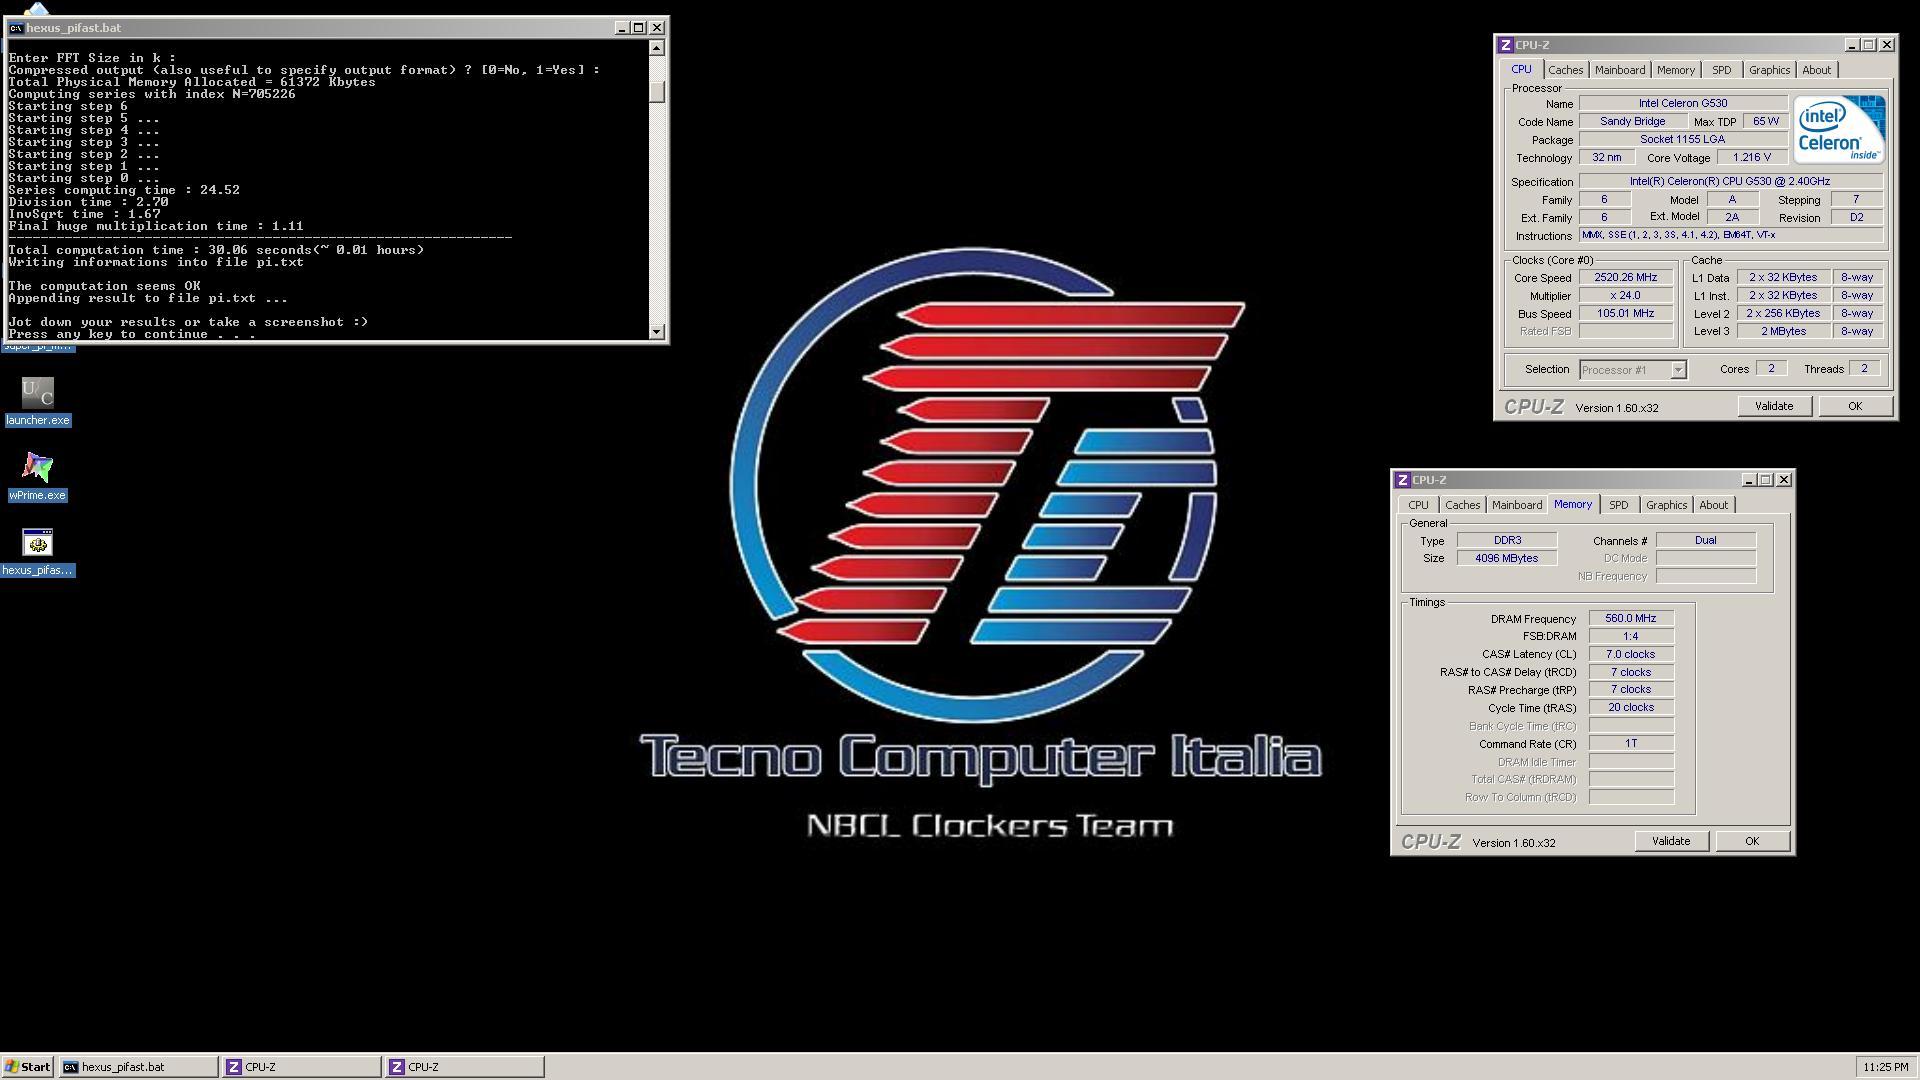Click Total computation time line in console
The width and height of the screenshot is (1920, 1080).
pyautogui.click(x=216, y=250)
